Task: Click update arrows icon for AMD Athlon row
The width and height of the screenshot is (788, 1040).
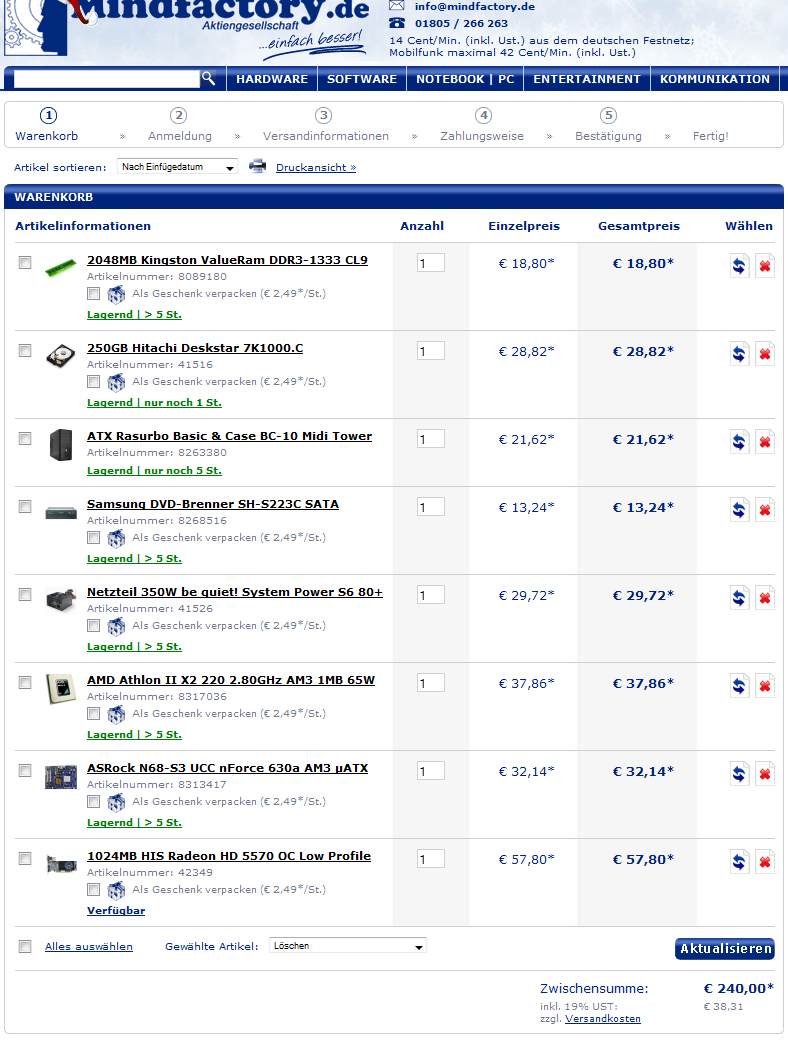Action: pyautogui.click(x=739, y=686)
